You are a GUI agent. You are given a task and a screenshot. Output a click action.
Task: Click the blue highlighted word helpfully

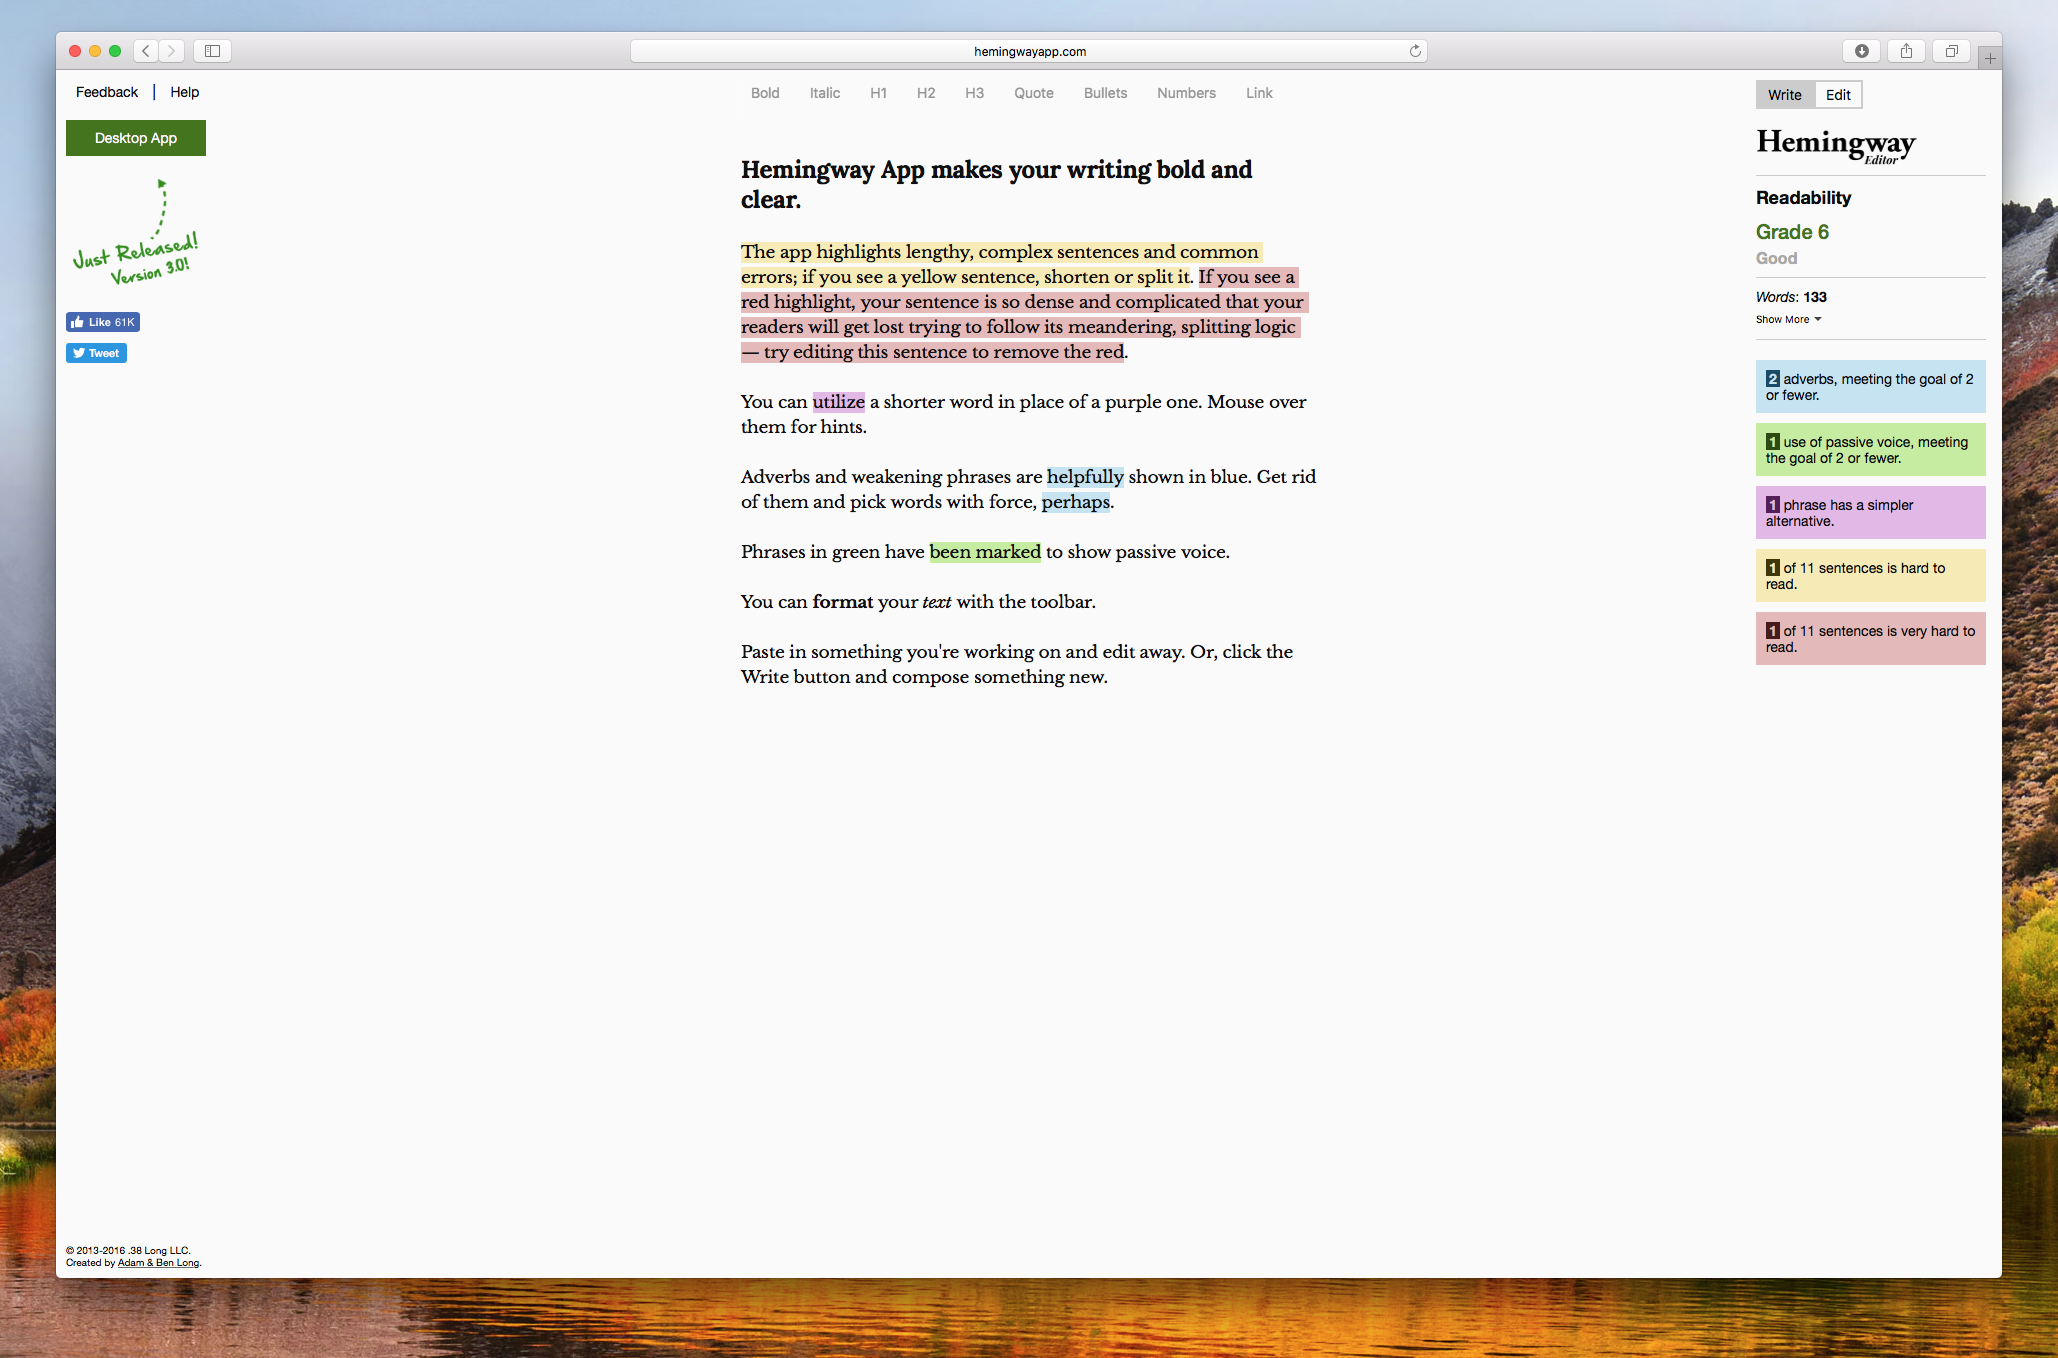(1085, 477)
